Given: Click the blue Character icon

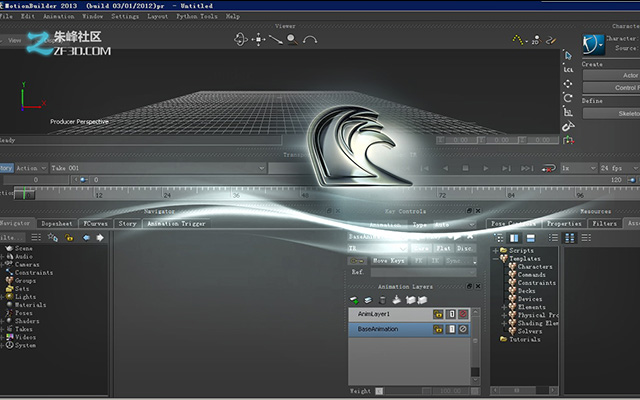Looking at the screenshot, I should click(x=593, y=44).
